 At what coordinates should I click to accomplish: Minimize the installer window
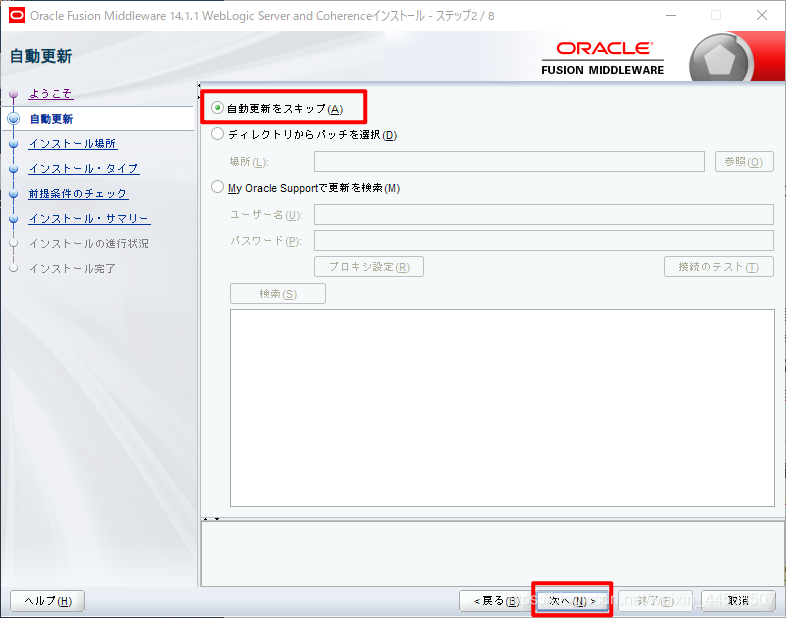tap(671, 16)
